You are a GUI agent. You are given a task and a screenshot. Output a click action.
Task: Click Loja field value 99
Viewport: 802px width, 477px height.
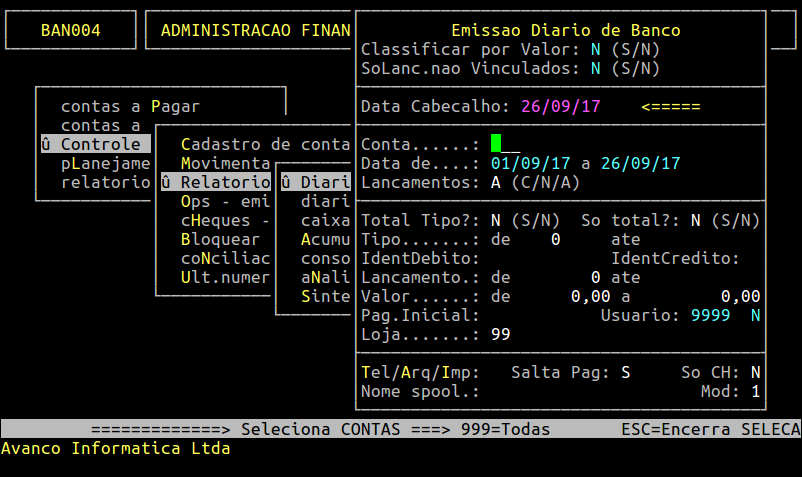(501, 334)
